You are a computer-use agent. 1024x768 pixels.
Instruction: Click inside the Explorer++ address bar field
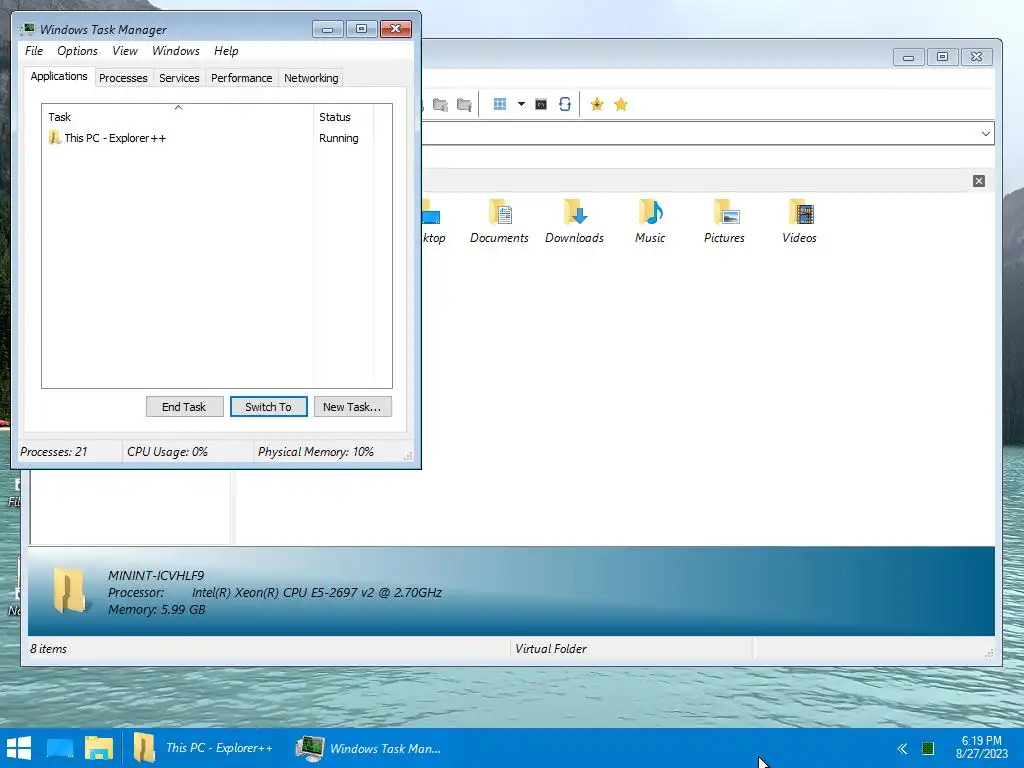tap(699, 134)
